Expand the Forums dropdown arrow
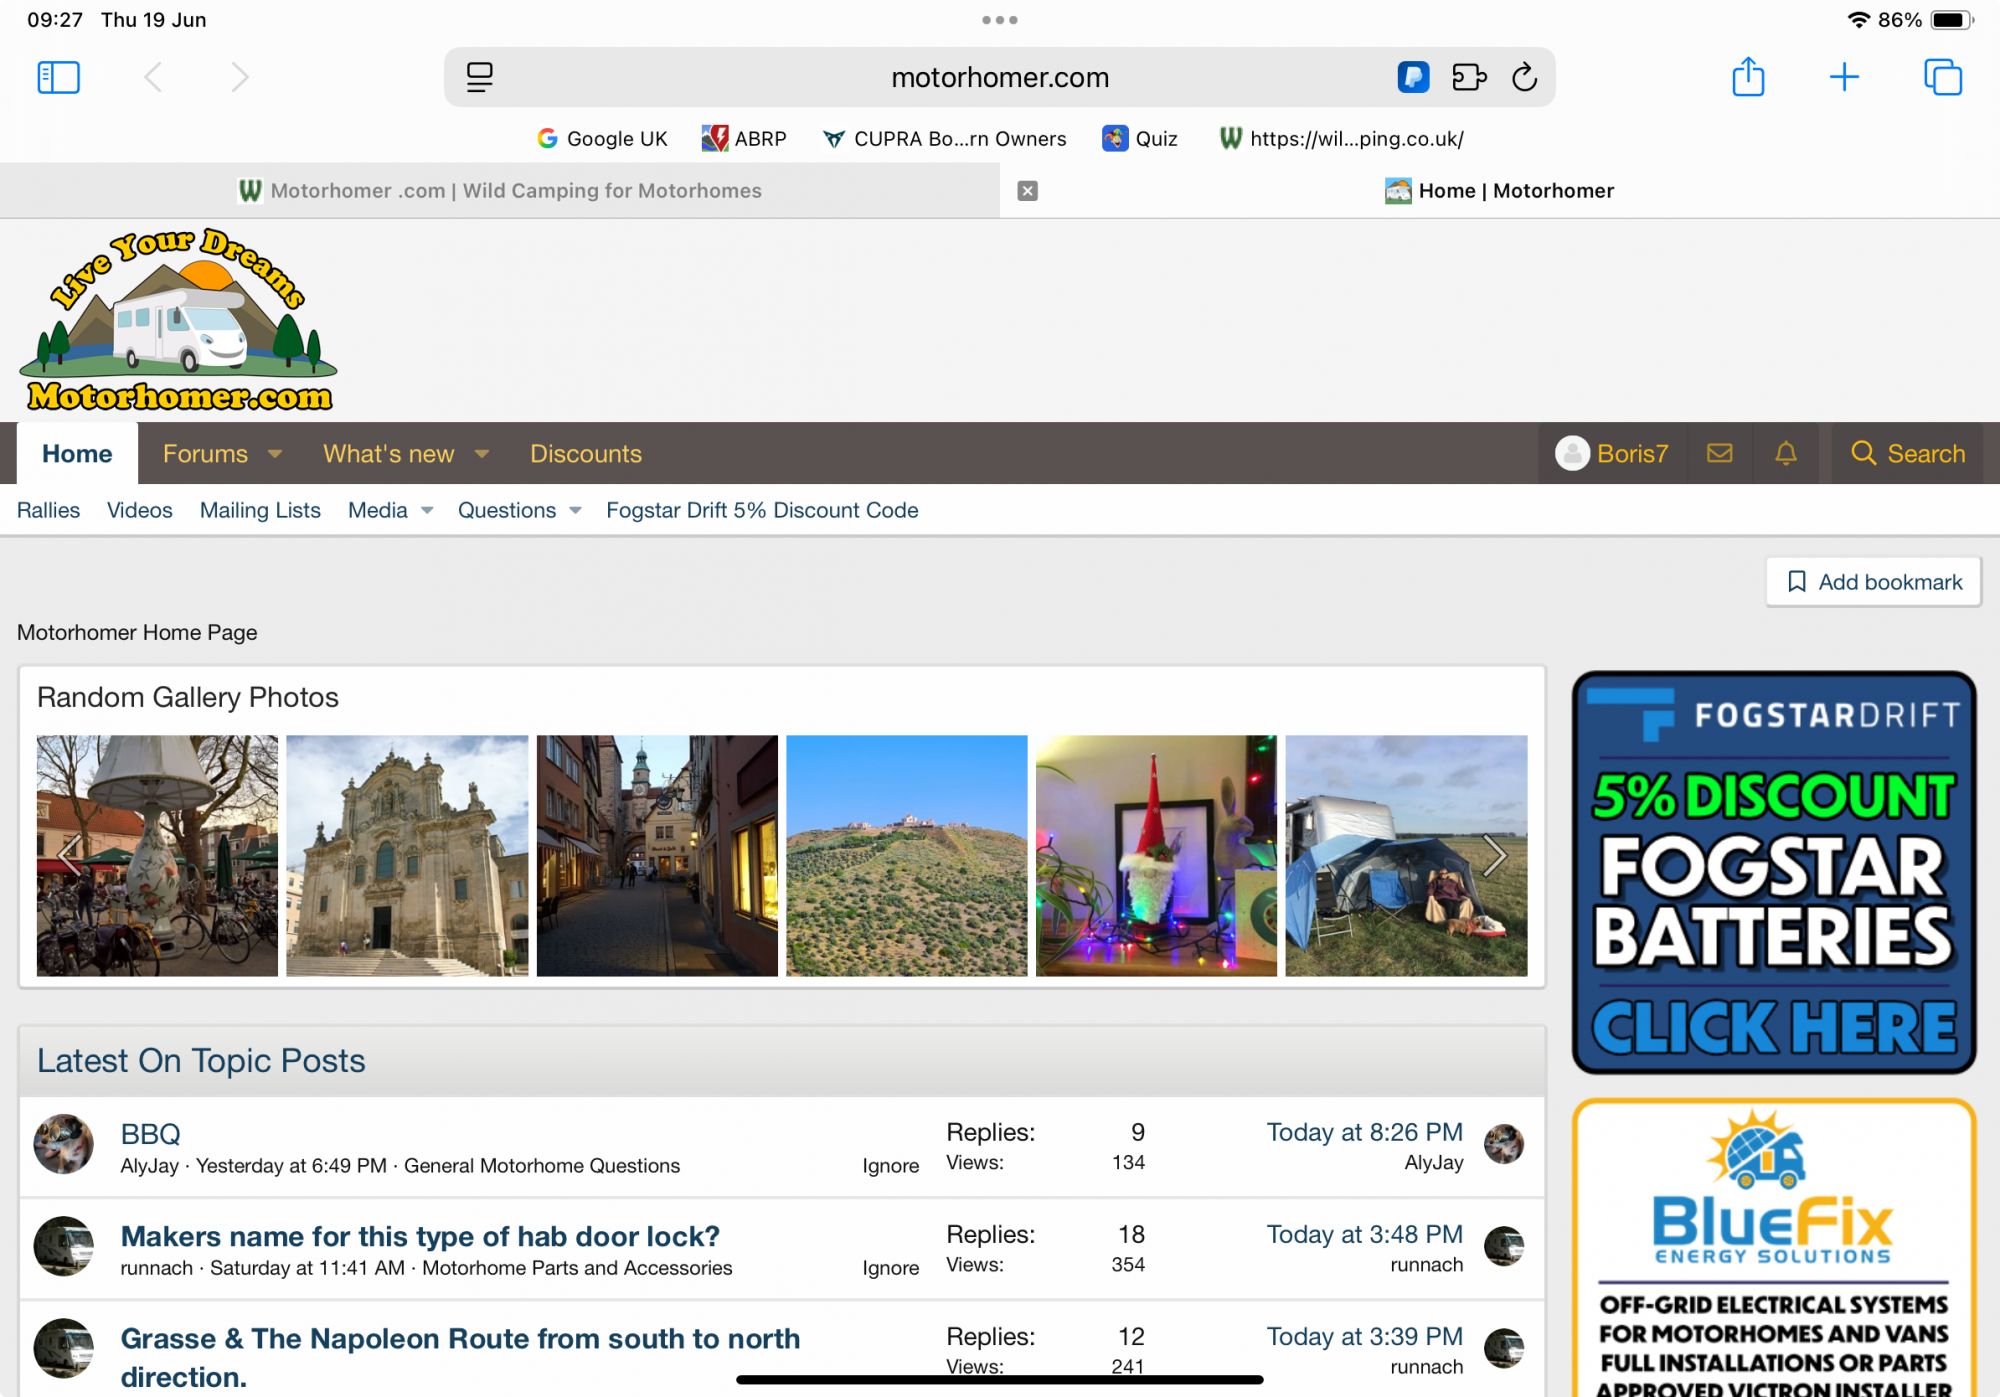 [x=275, y=454]
